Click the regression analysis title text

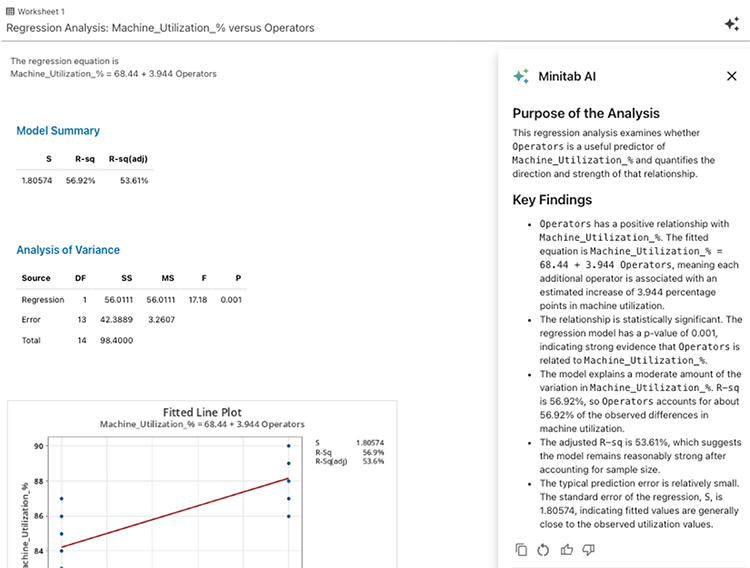coord(160,28)
